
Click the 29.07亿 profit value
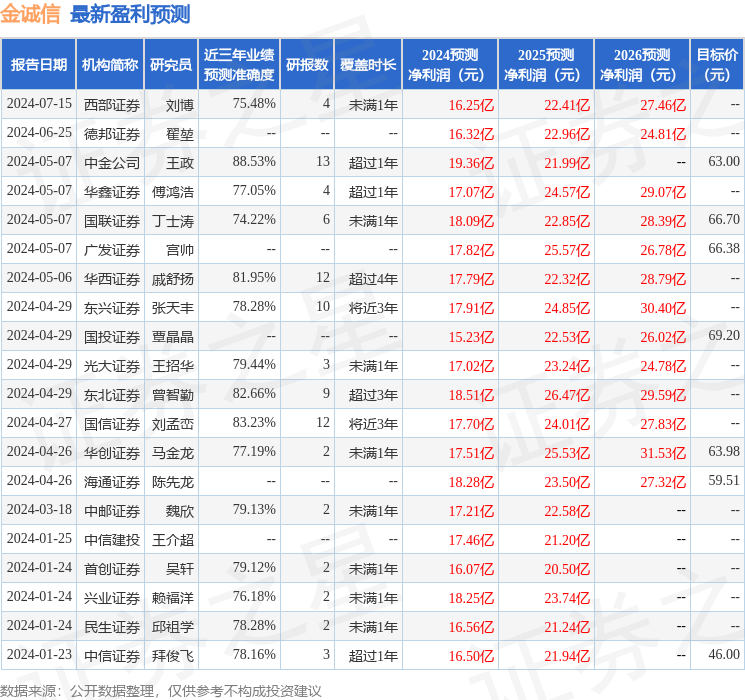coord(663,192)
